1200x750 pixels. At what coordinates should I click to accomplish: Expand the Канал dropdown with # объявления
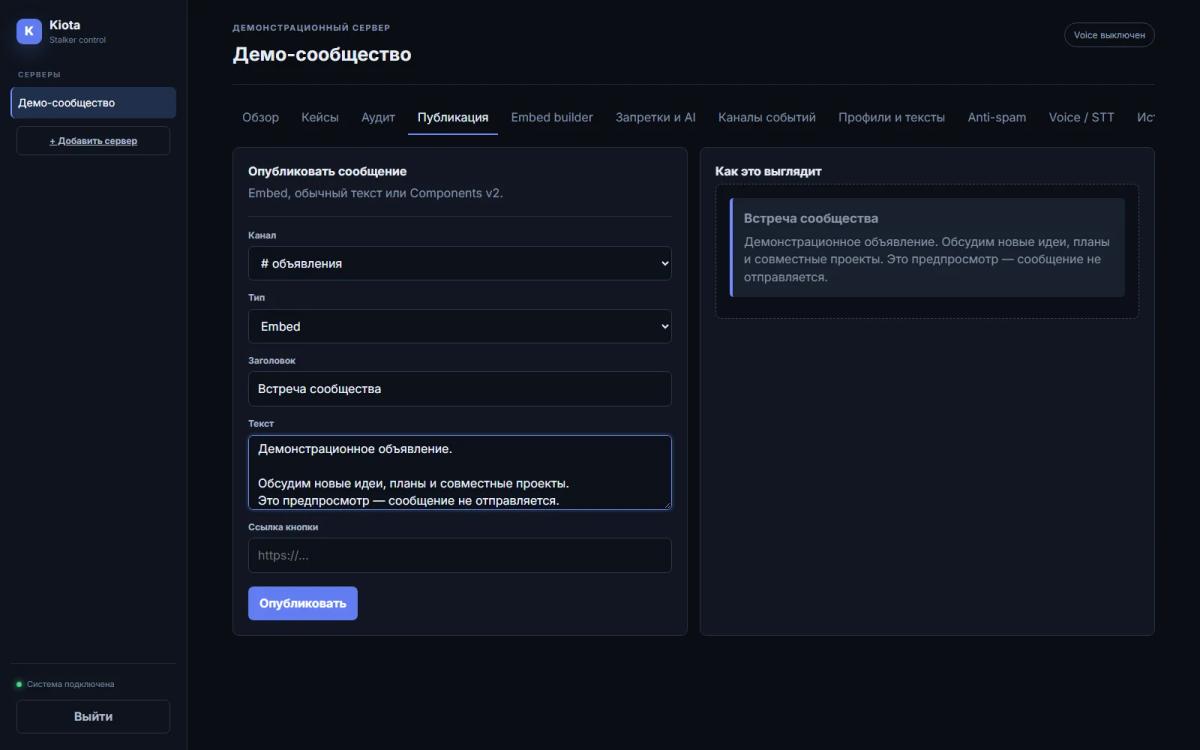[x=460, y=263]
